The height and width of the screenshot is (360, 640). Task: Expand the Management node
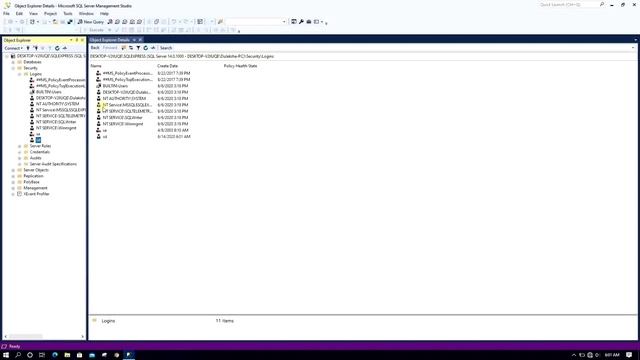(13, 188)
